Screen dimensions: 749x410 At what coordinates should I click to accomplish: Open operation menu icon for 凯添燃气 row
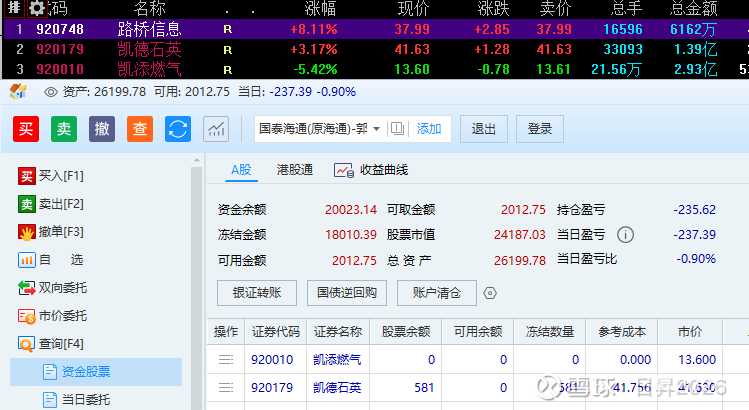[x=226, y=360]
